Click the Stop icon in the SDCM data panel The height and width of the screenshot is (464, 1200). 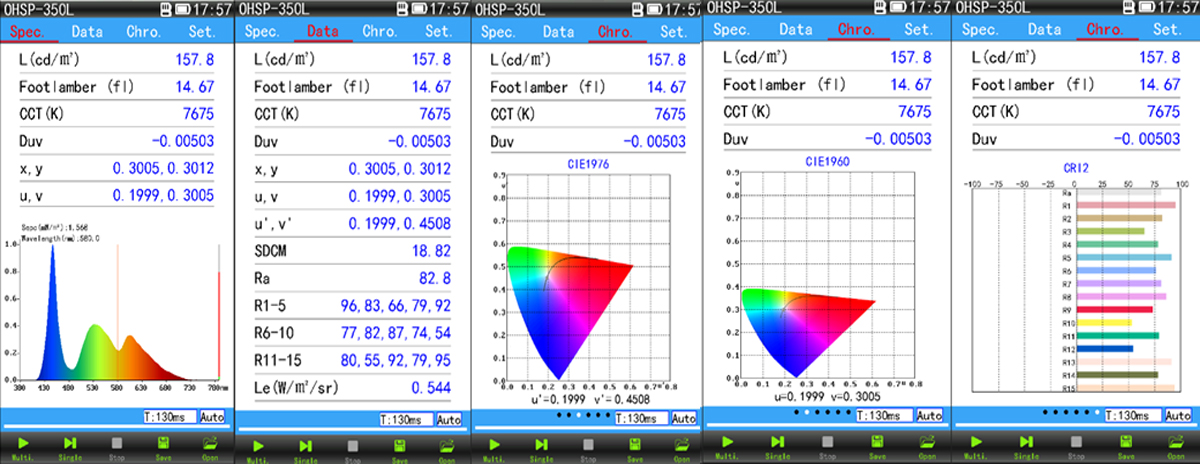tap(351, 446)
